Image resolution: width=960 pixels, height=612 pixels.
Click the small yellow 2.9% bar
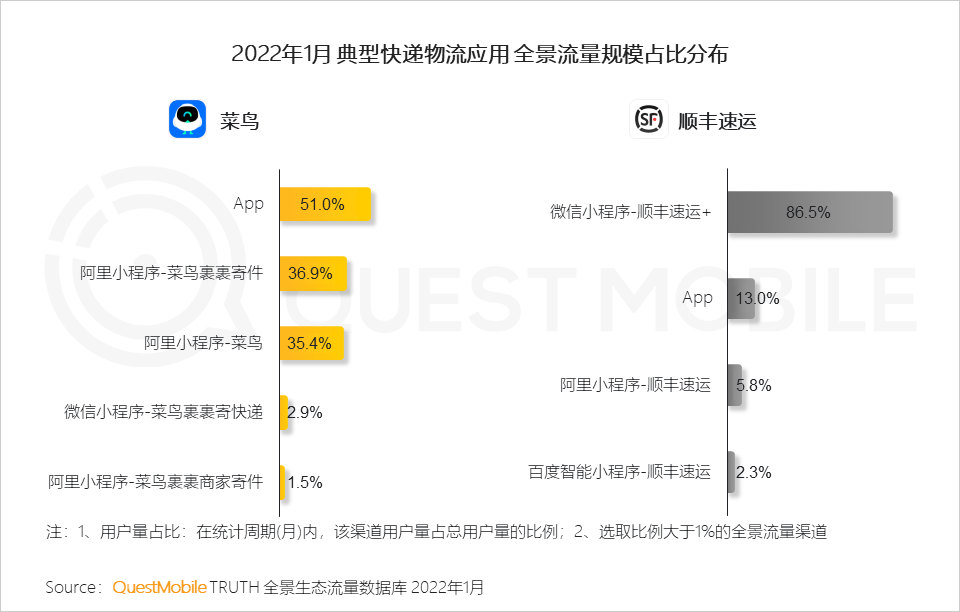pos(284,412)
